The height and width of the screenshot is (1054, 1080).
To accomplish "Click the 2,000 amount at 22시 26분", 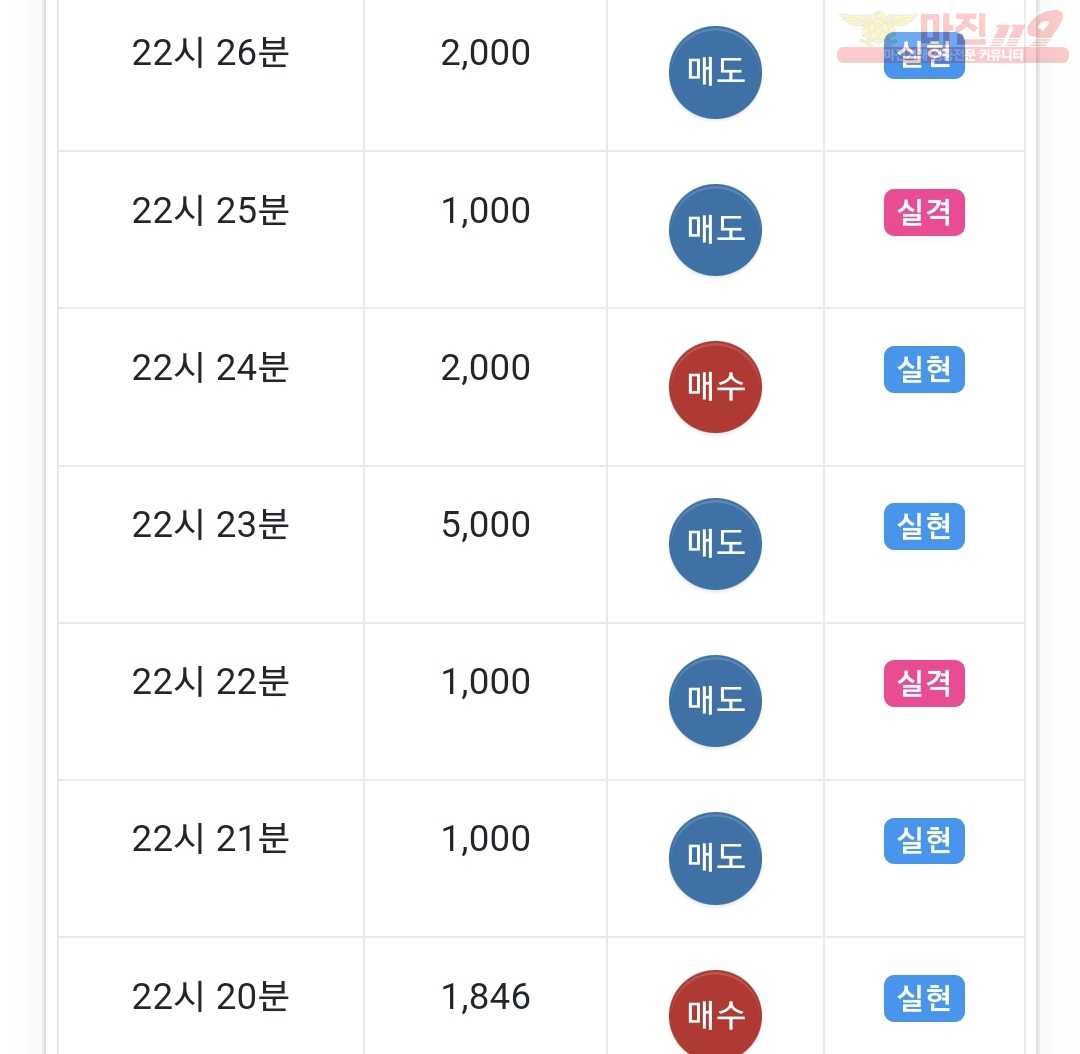I will click(486, 53).
